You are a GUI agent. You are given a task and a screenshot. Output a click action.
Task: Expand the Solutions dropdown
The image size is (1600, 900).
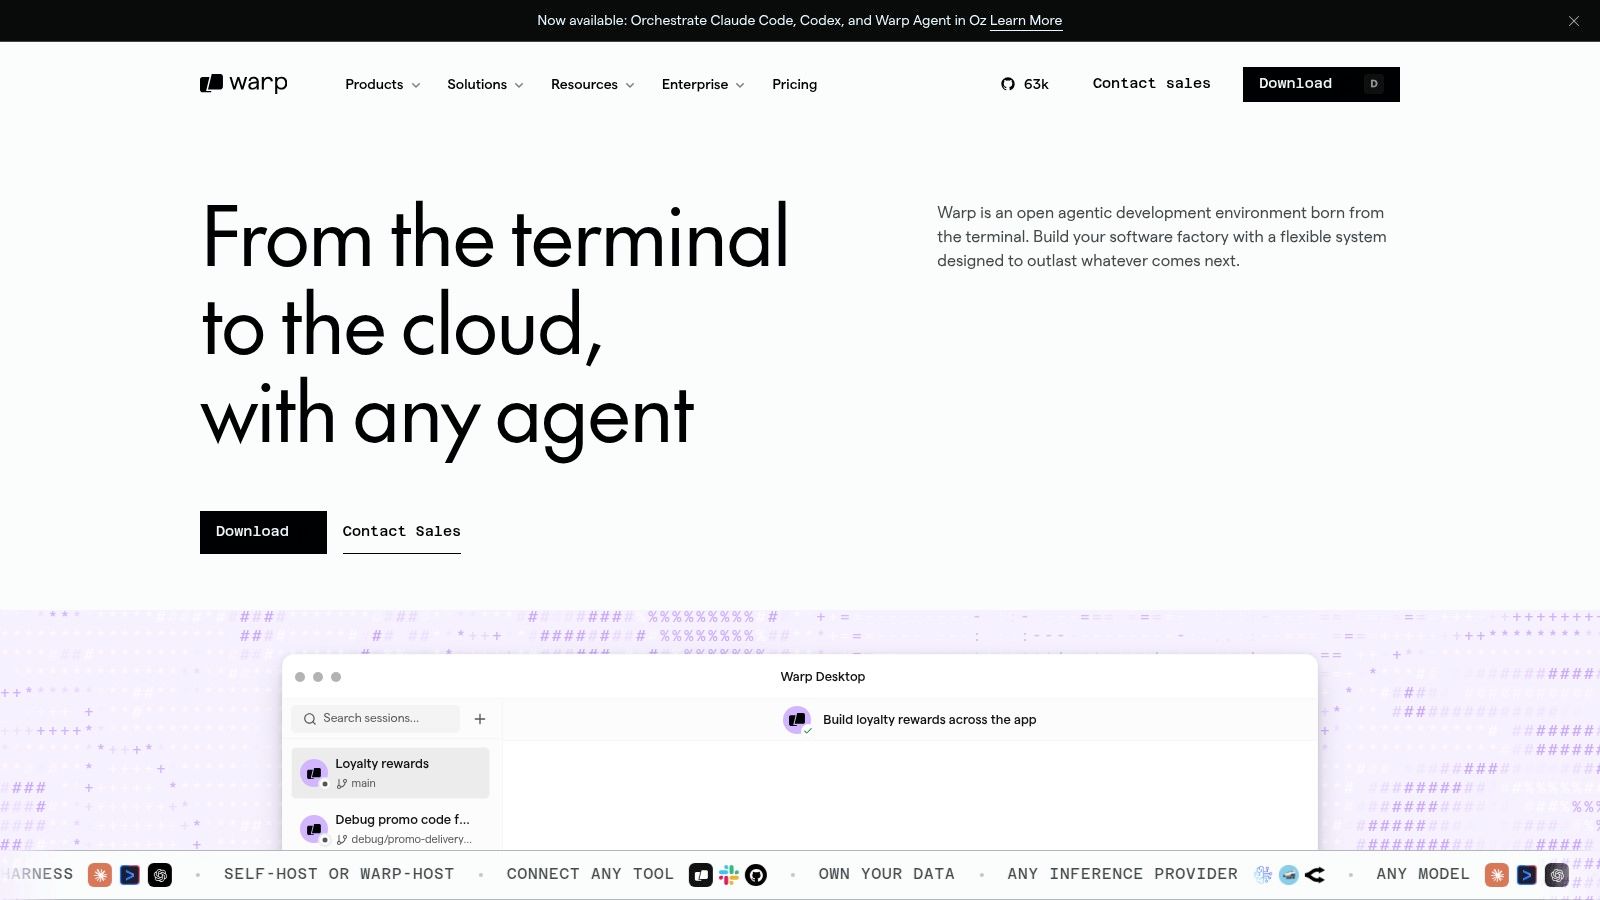coord(485,85)
